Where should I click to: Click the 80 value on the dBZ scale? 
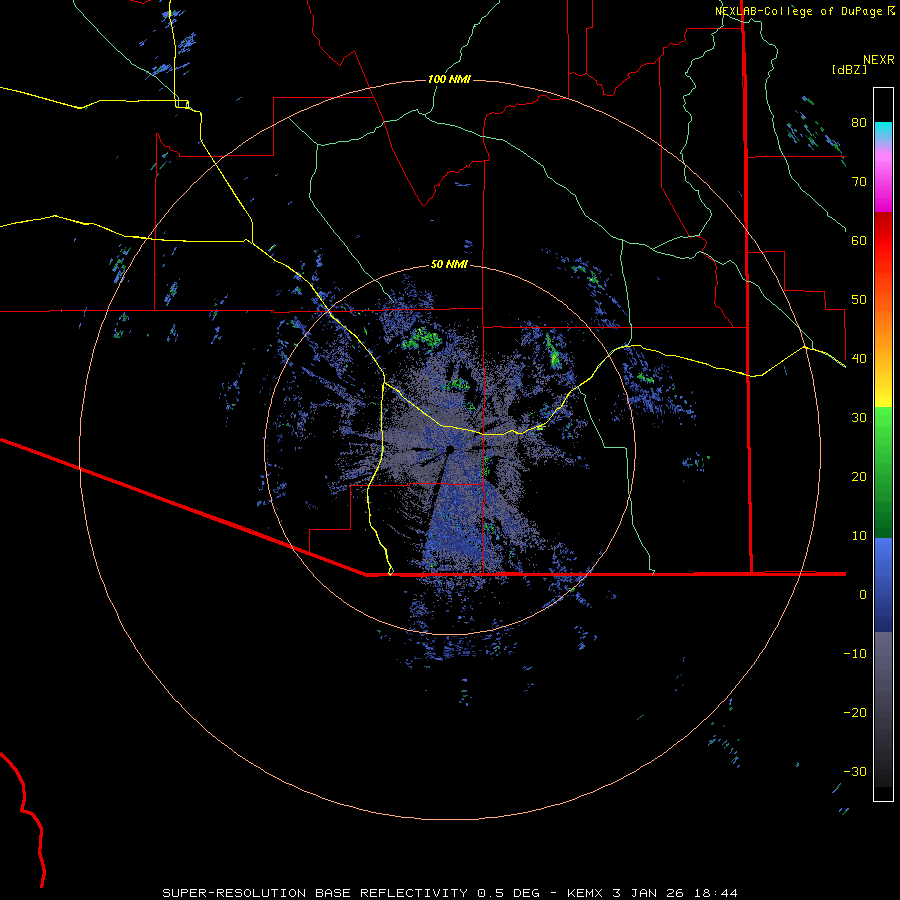pyautogui.click(x=859, y=123)
